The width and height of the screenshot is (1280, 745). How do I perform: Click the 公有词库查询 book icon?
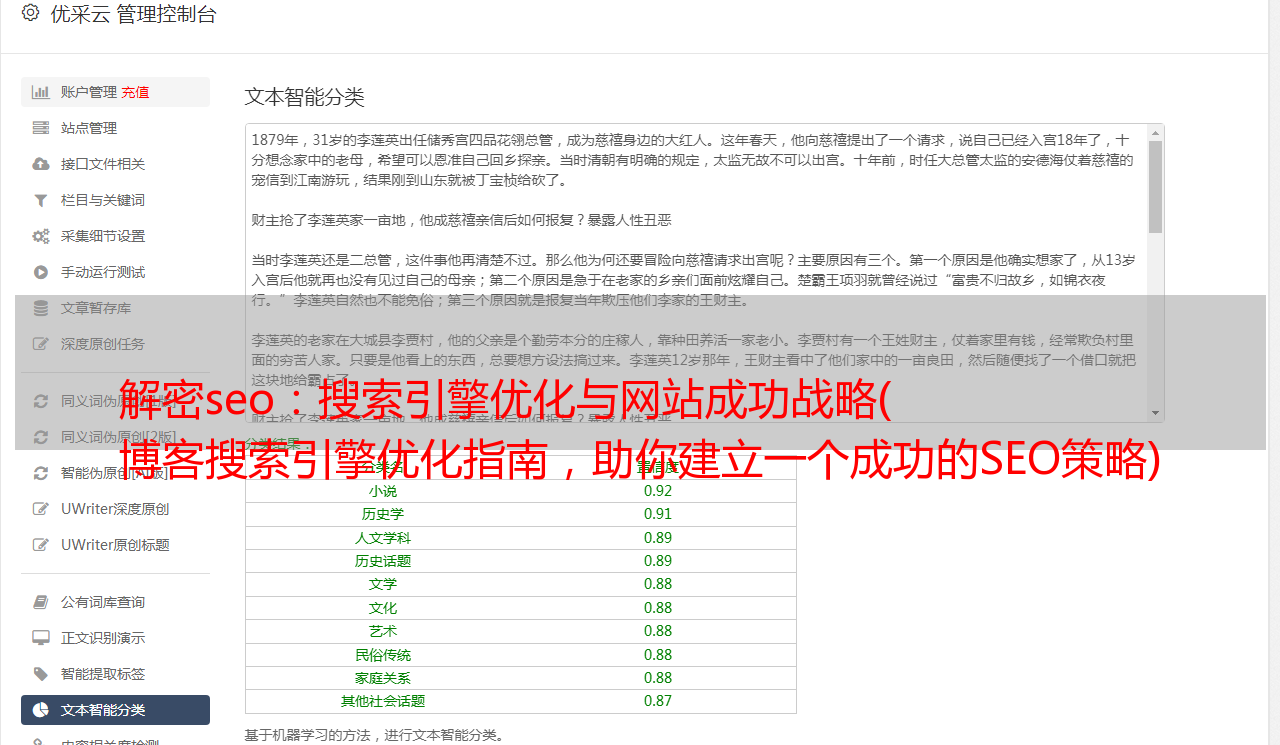41,602
